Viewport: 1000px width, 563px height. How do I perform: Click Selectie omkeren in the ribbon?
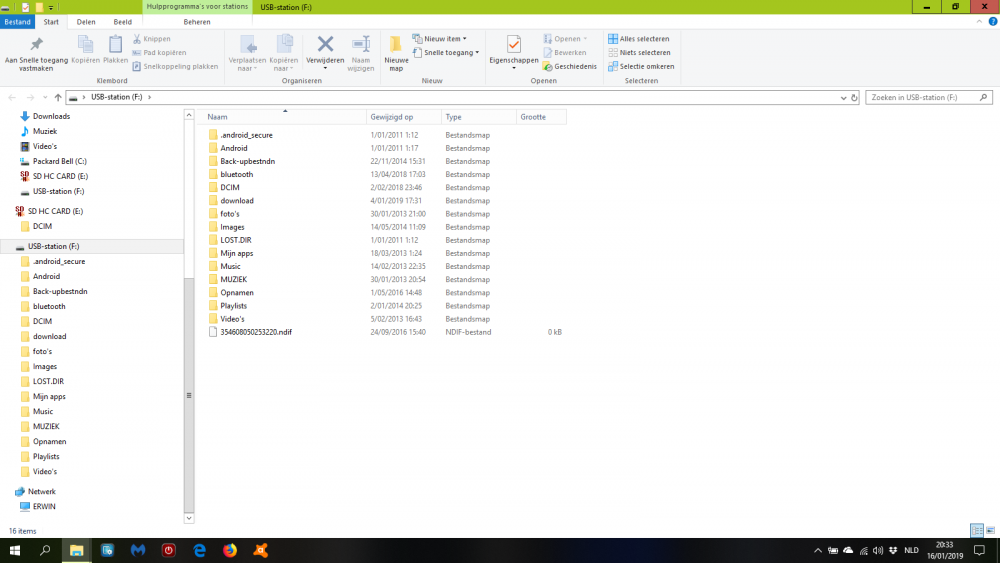point(641,66)
